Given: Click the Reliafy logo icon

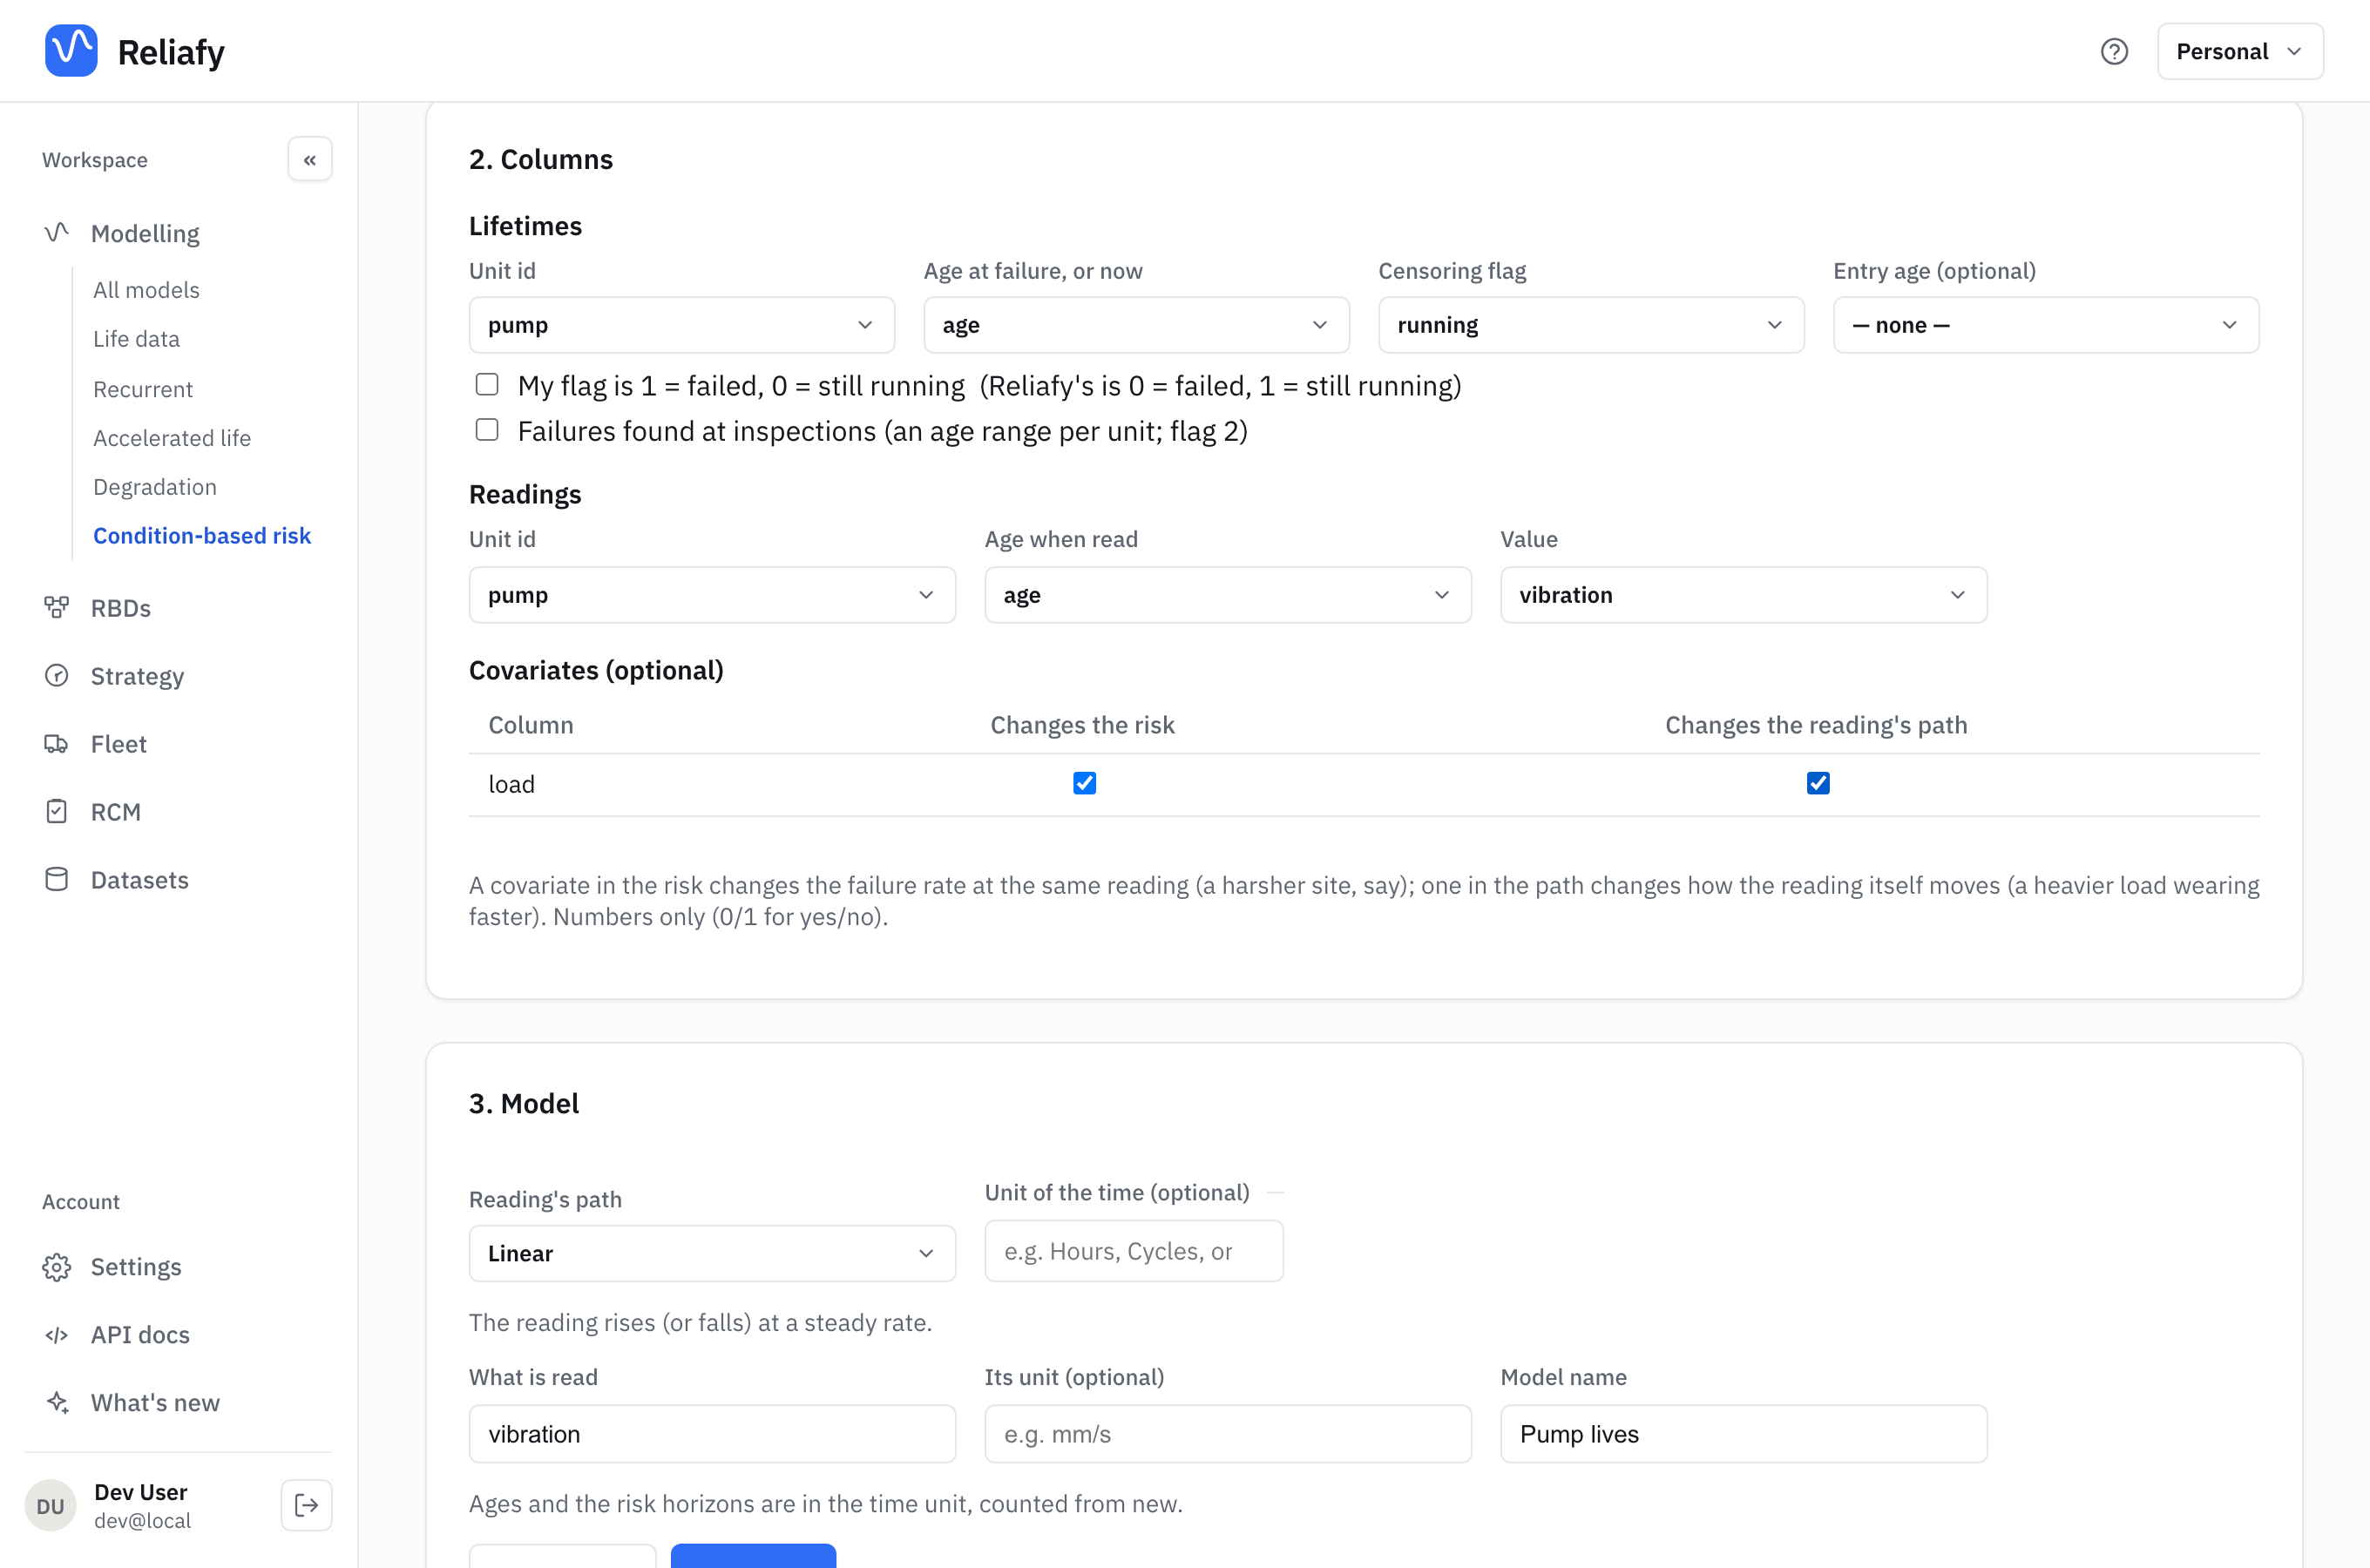Looking at the screenshot, I should click(71, 50).
